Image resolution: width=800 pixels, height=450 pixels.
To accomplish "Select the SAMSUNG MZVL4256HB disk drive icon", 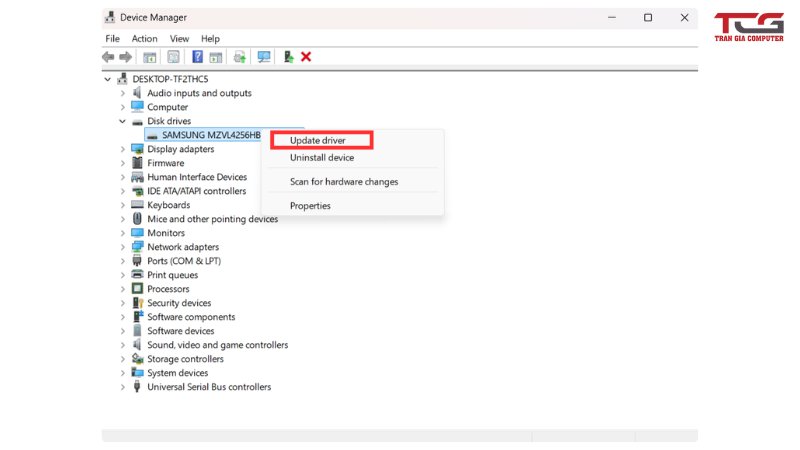I will pos(152,135).
